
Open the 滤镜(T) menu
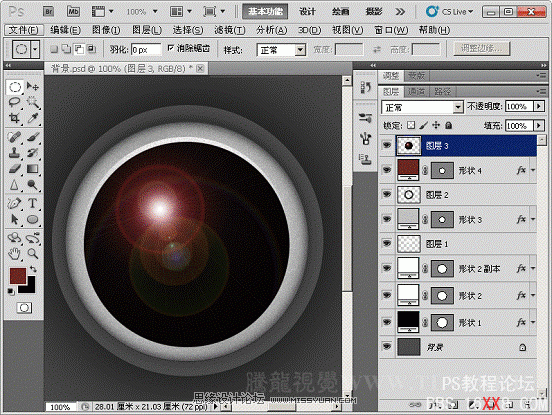(230, 30)
